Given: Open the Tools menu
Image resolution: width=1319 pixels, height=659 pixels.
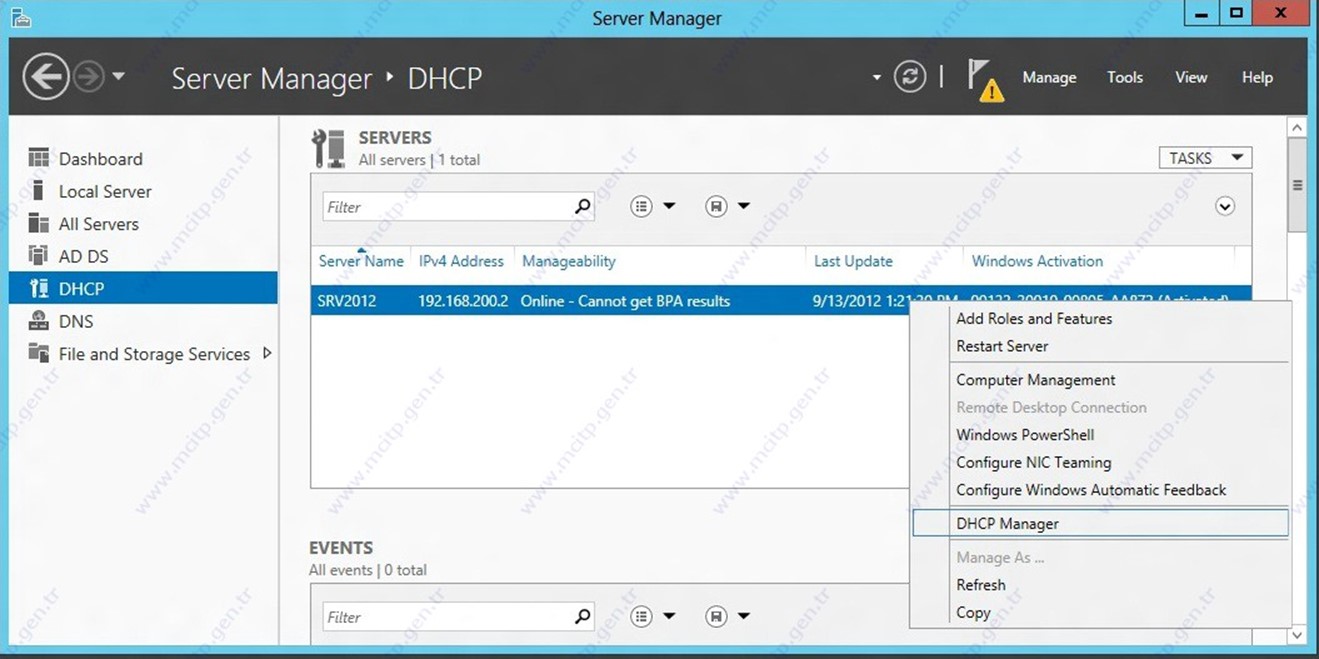Looking at the screenshot, I should [x=1125, y=77].
